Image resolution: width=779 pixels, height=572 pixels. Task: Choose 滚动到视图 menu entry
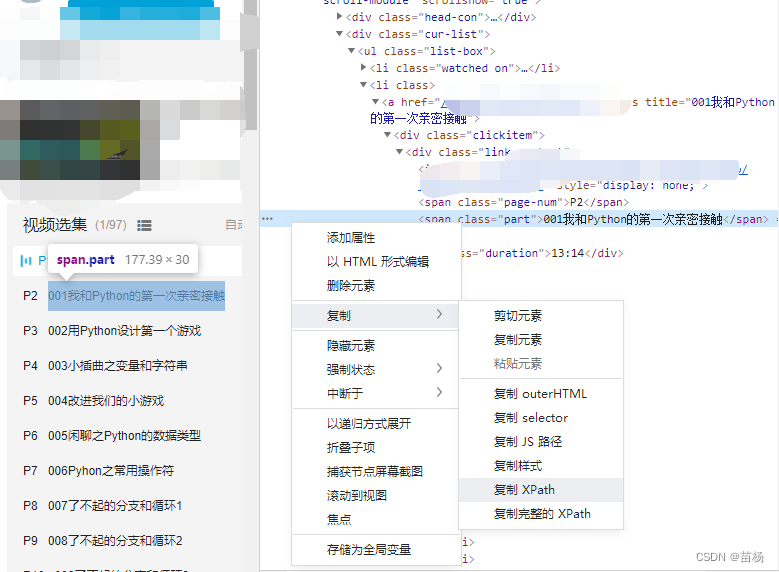coord(376,495)
